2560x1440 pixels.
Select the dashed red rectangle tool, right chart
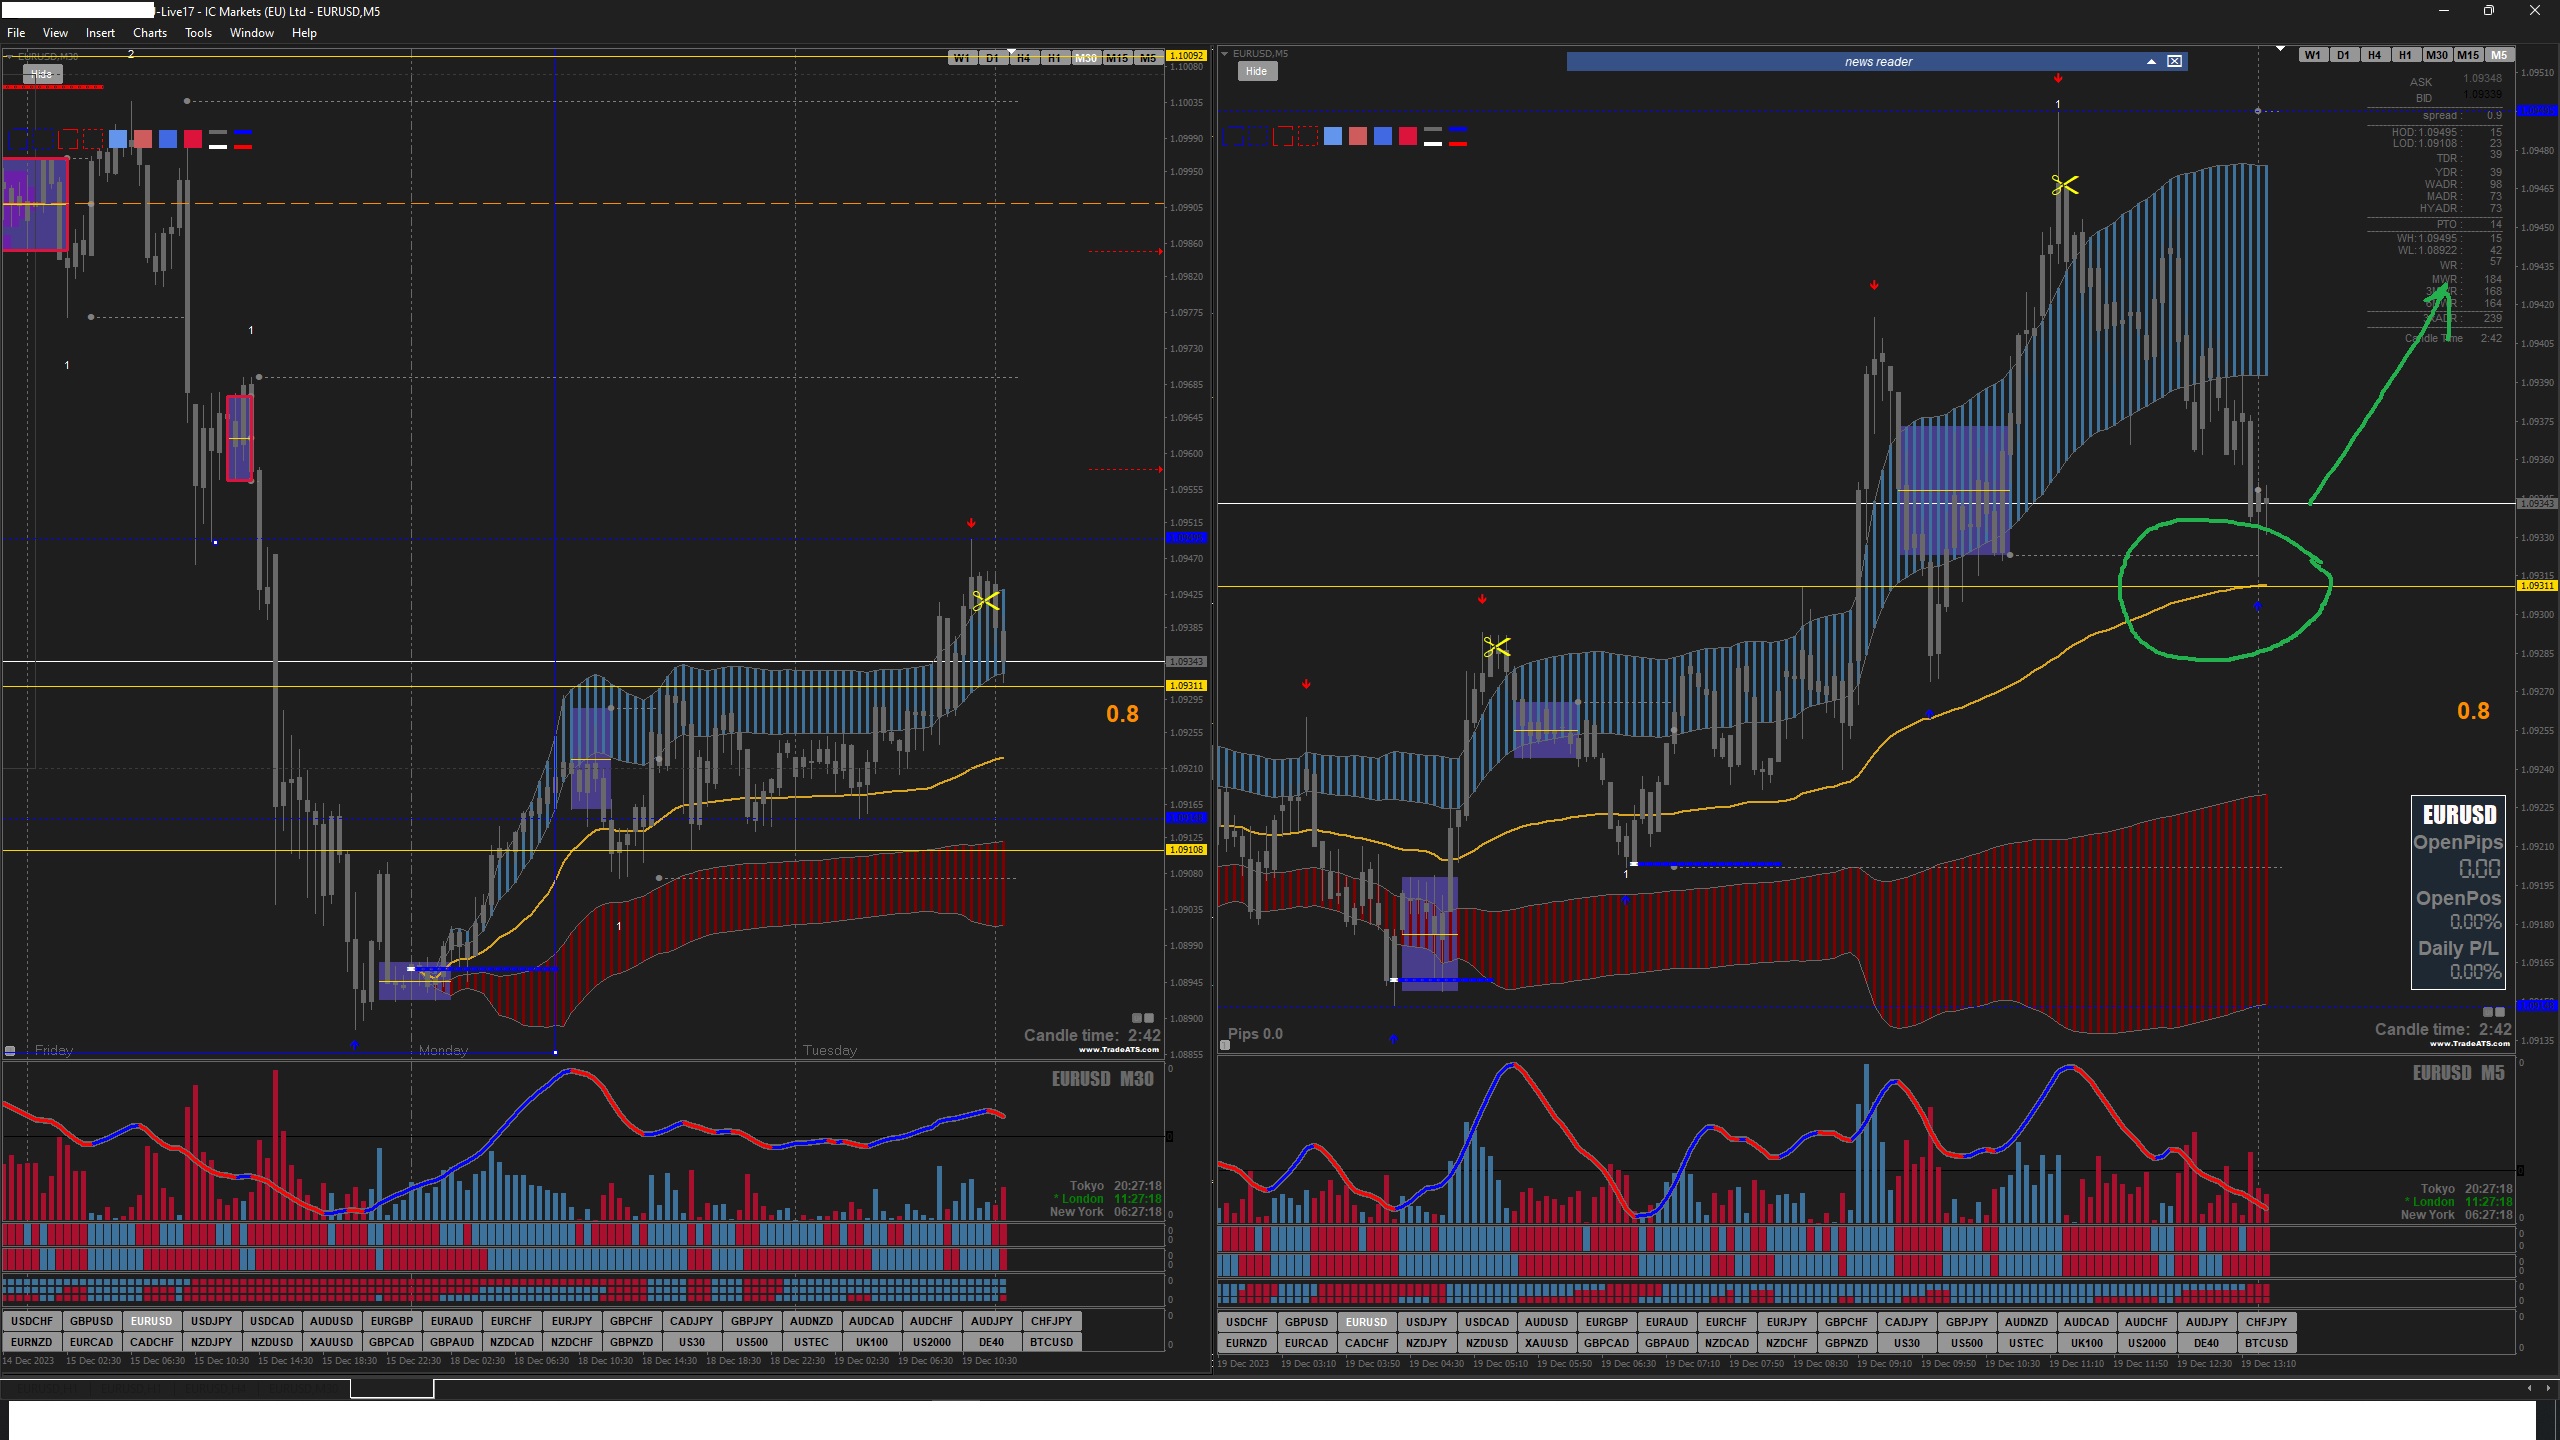click(x=1307, y=137)
